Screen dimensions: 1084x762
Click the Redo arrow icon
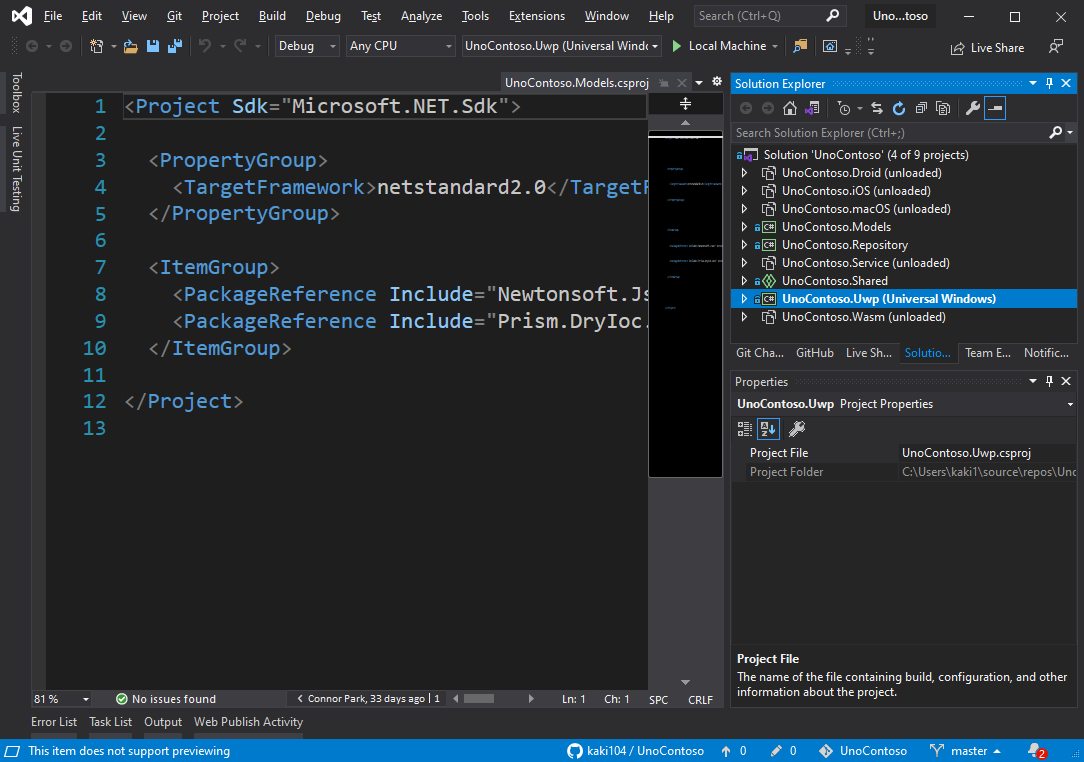pyautogui.click(x=240, y=46)
